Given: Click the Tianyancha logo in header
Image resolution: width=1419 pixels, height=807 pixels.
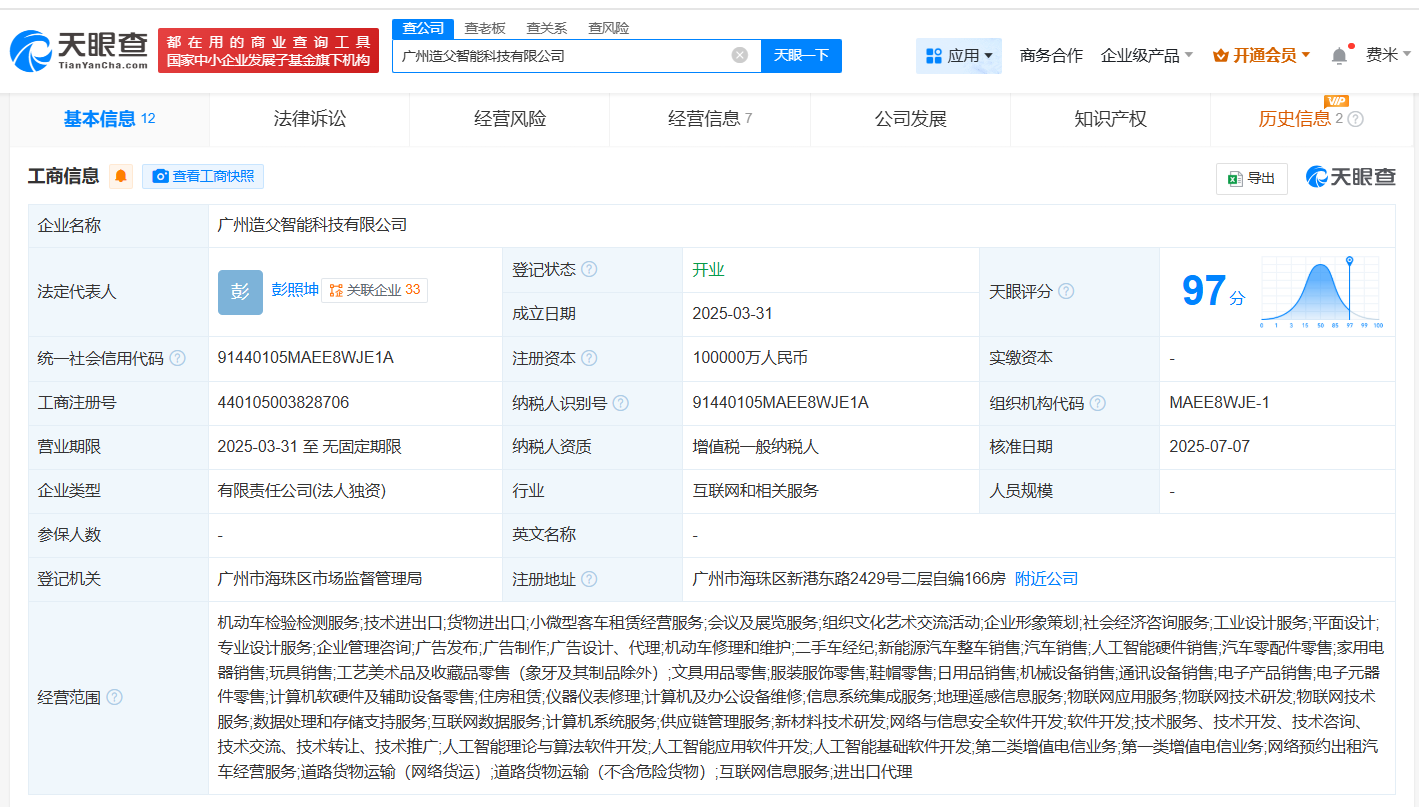Looking at the screenshot, I should click(x=79, y=50).
